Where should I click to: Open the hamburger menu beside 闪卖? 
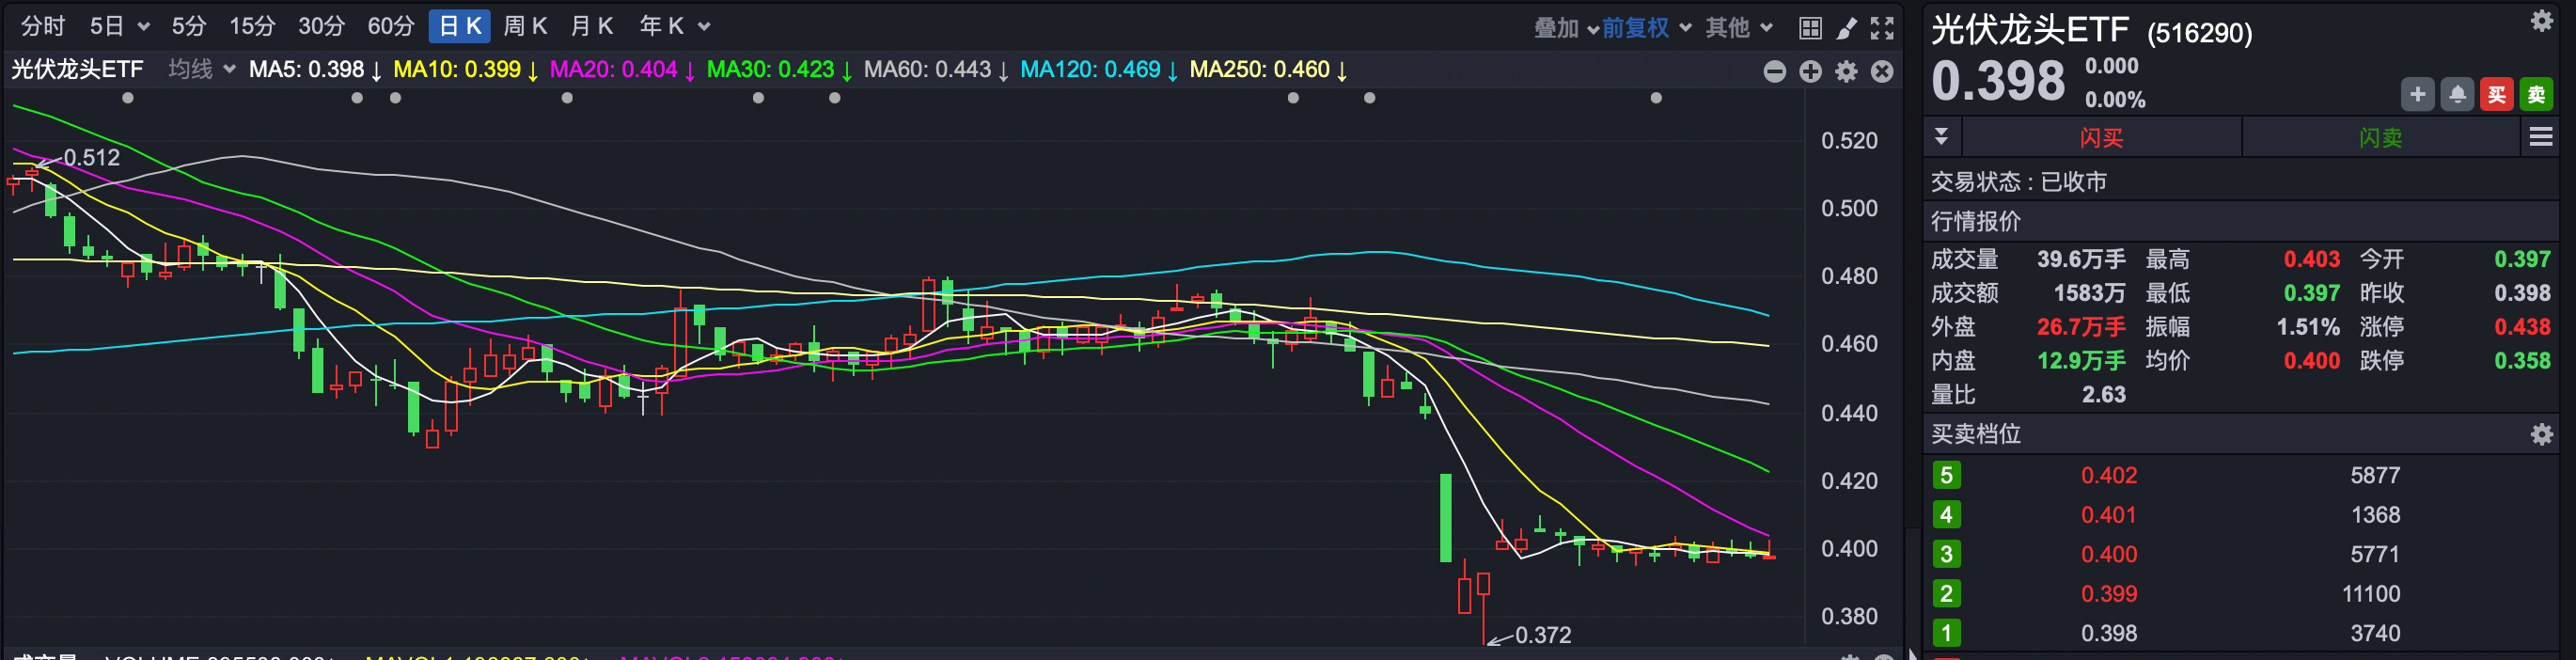pos(2540,137)
